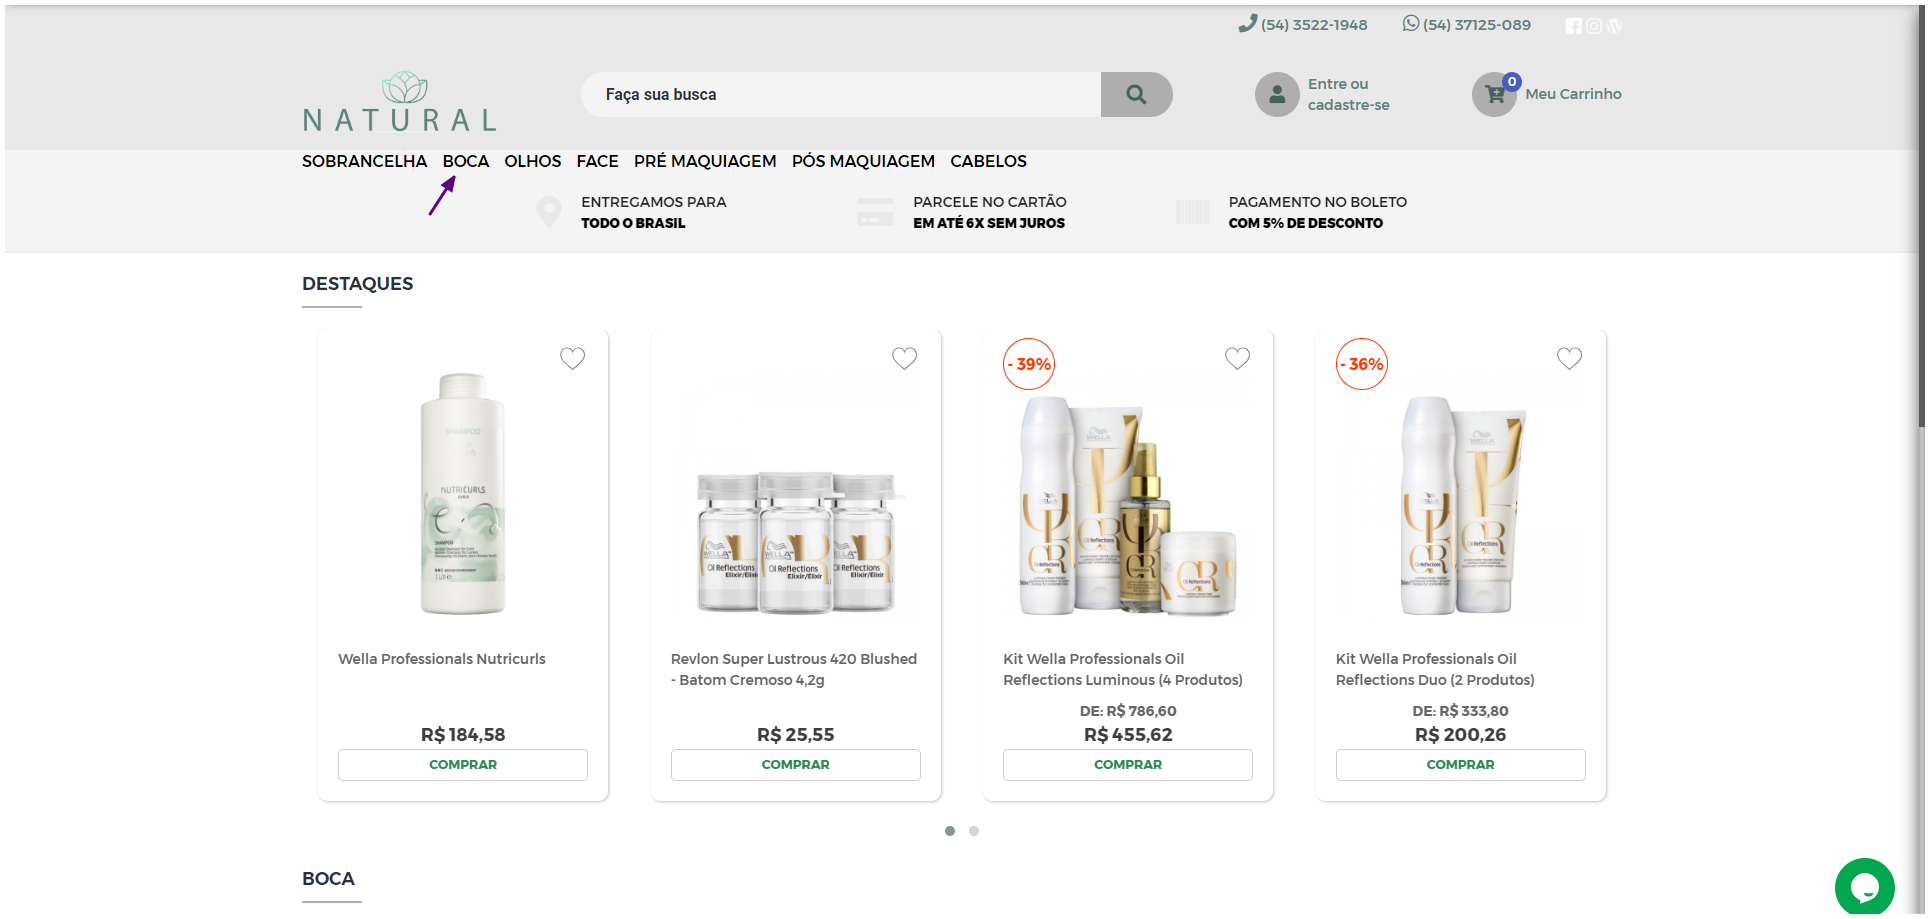Click the Entre ou cadastre-se link
The height and width of the screenshot is (919, 1930).
pos(1348,94)
